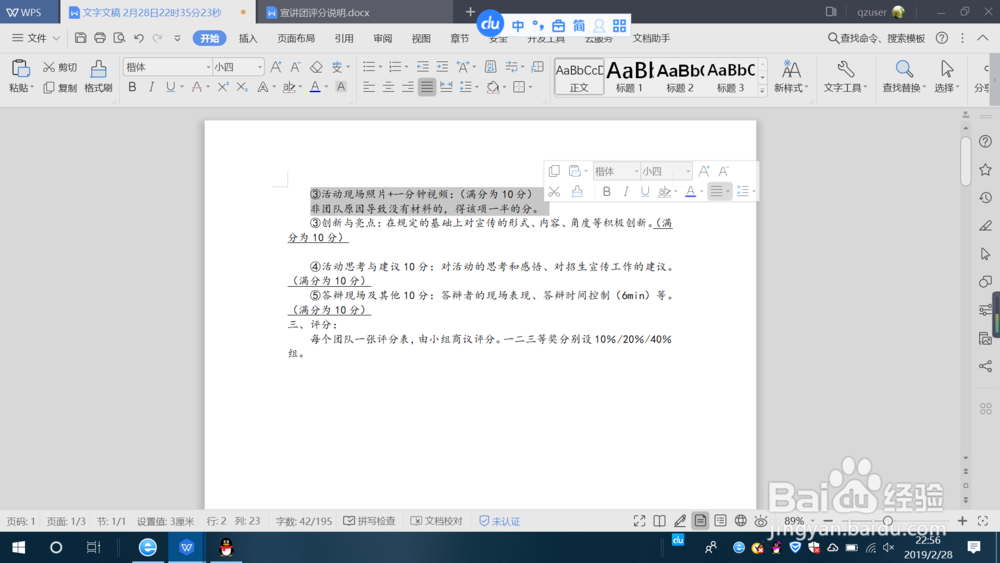Image resolution: width=1000 pixels, height=563 pixels.
Task: Open mini toolbar font size dropdown
Action: [688, 171]
